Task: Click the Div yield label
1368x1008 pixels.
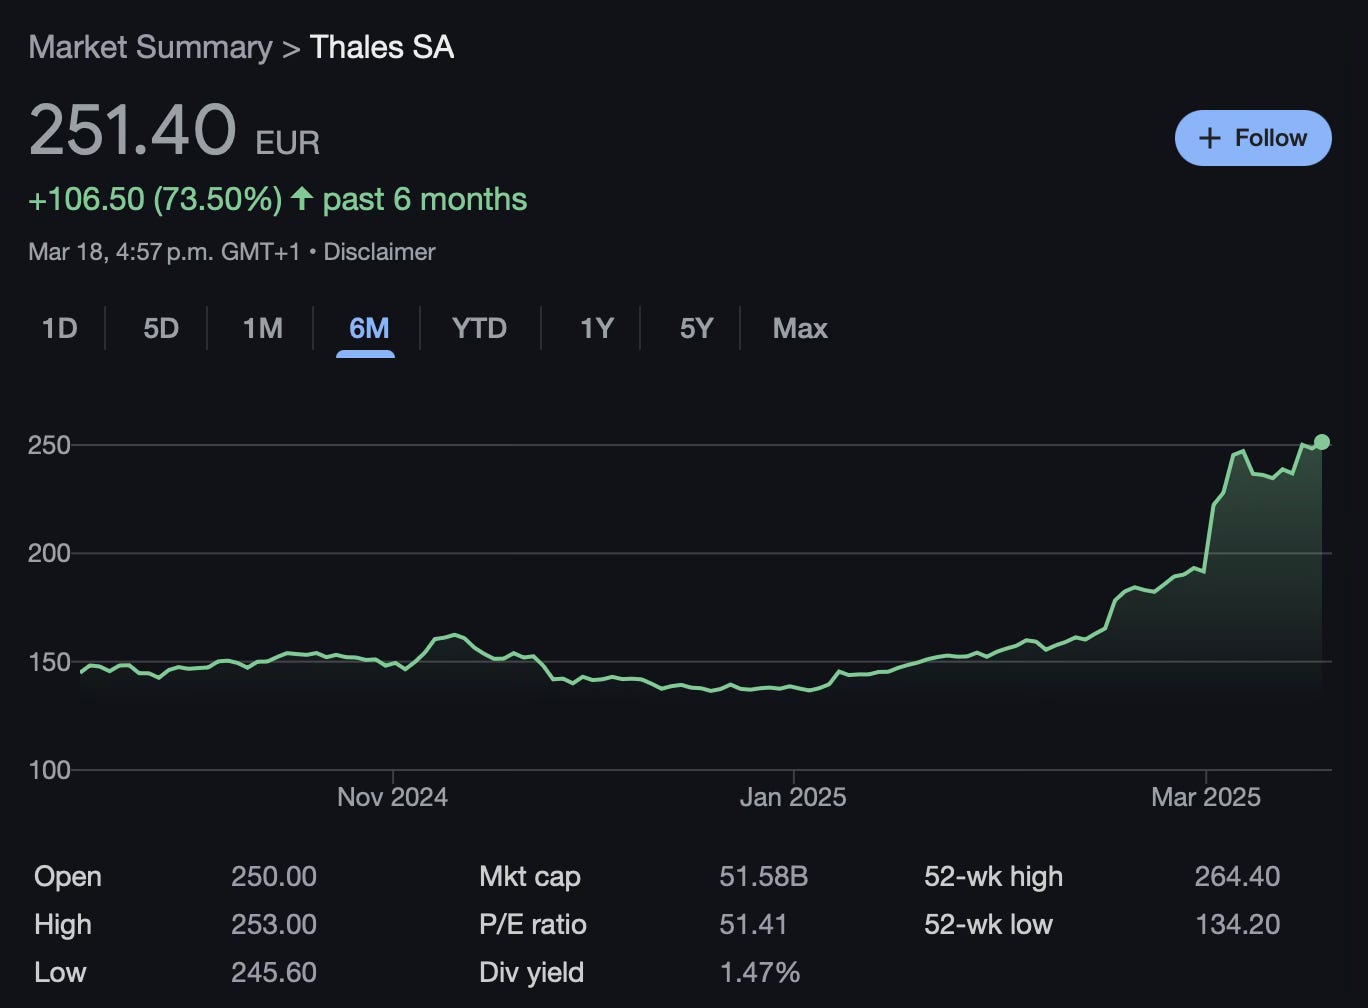Action: [531, 973]
